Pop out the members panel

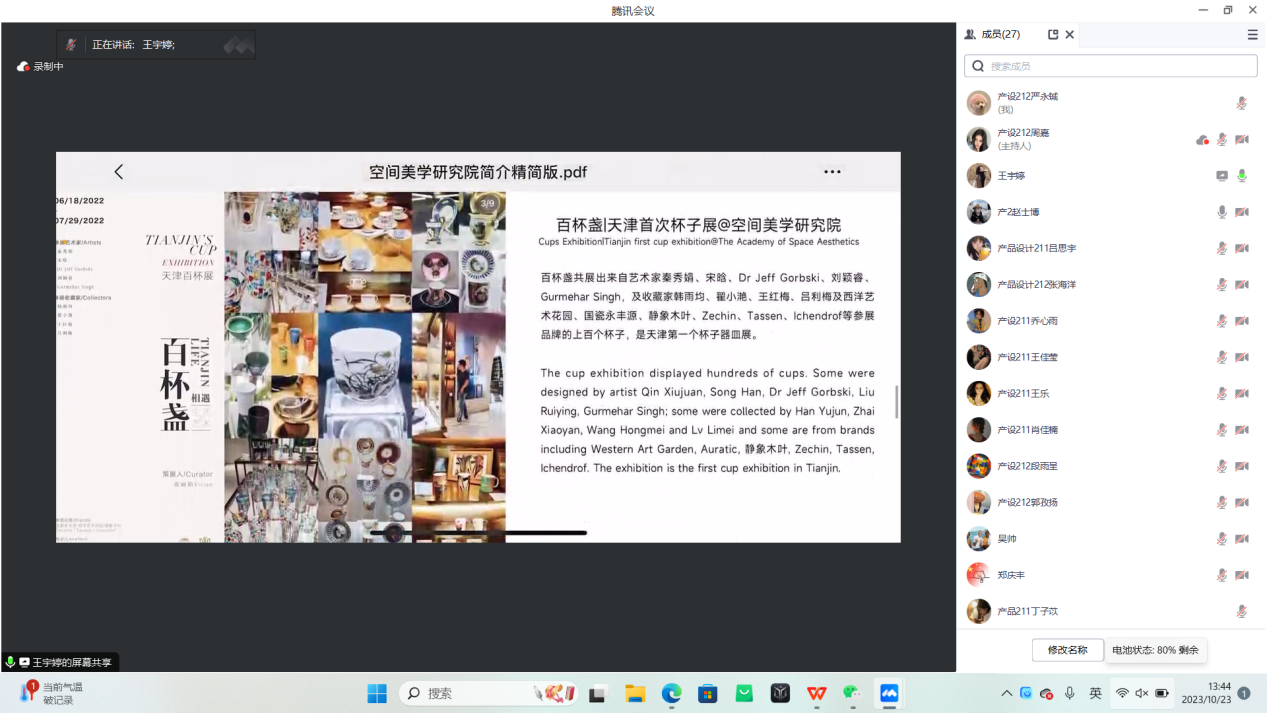tap(1053, 34)
